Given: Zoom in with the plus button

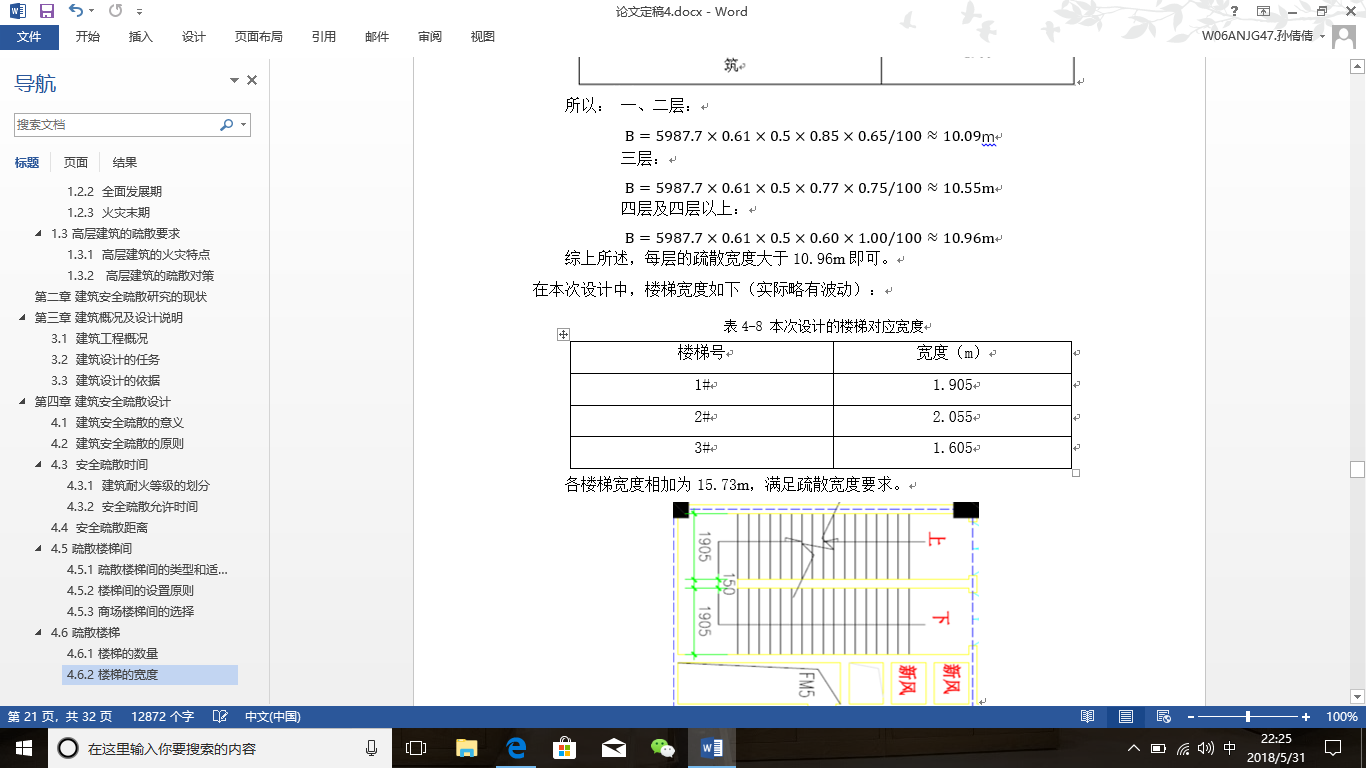Looking at the screenshot, I should point(1306,717).
